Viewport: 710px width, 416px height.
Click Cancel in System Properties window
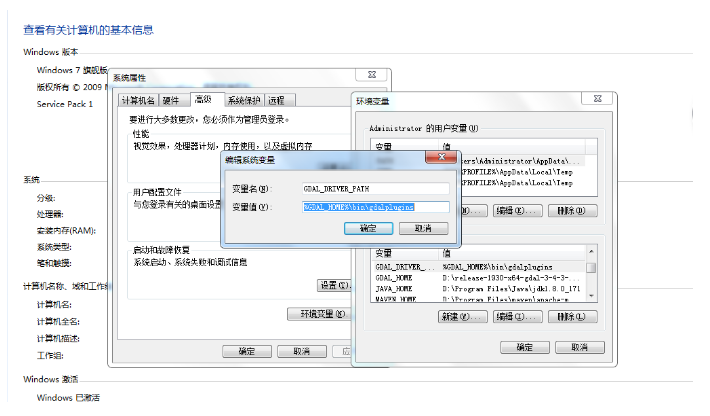pos(302,351)
